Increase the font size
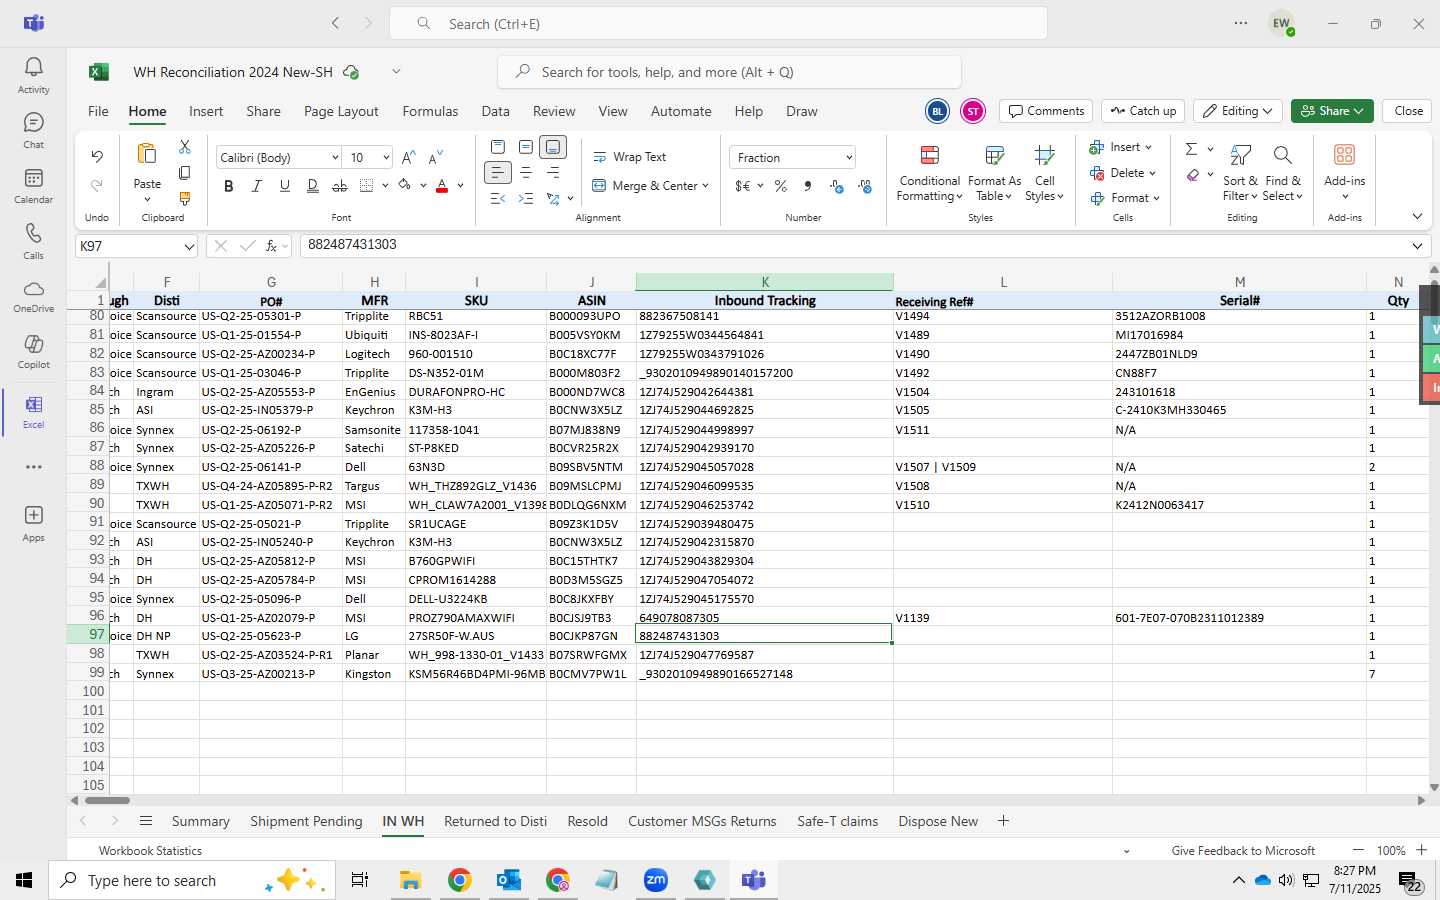 pyautogui.click(x=408, y=157)
